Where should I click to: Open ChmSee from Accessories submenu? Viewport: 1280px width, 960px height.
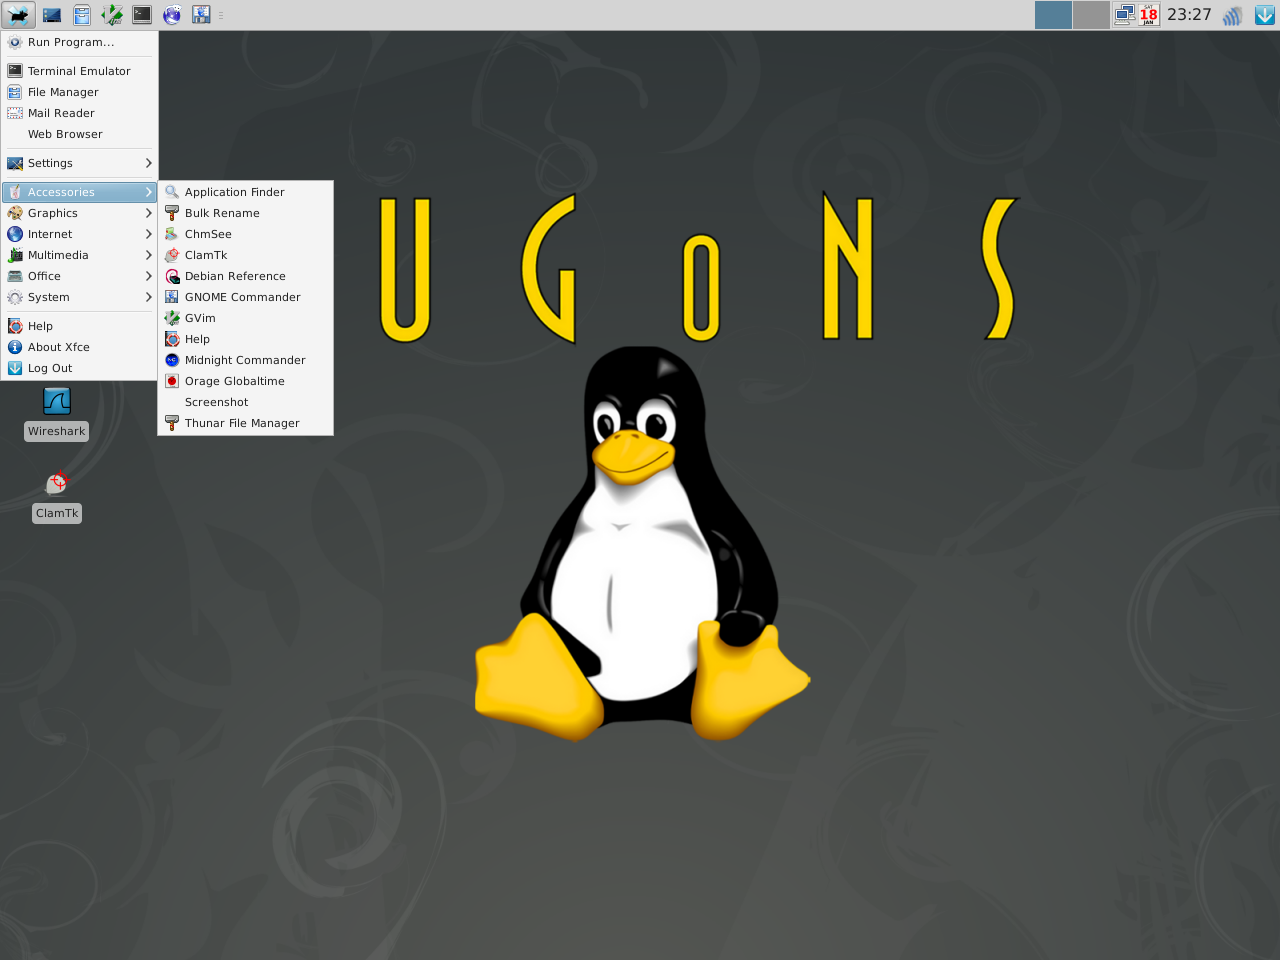pyautogui.click(x=245, y=234)
